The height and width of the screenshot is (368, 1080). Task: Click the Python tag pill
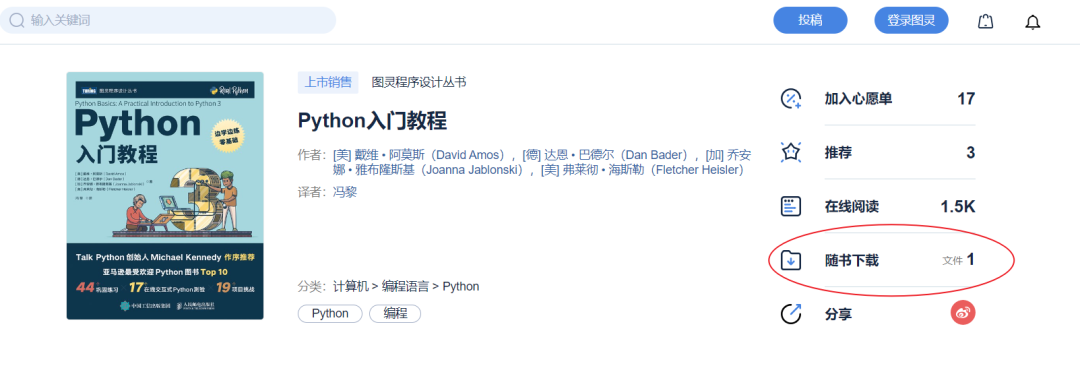pos(330,314)
